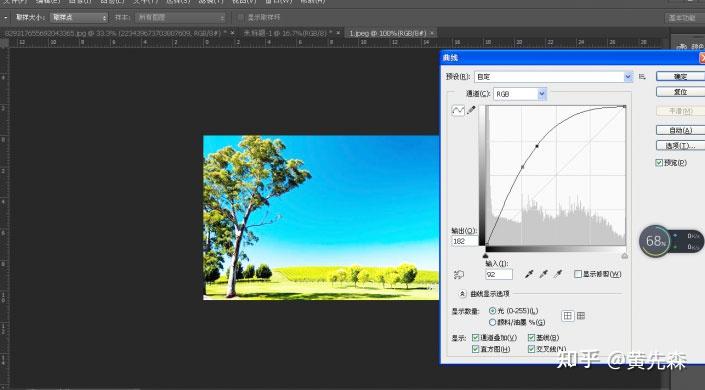Pick the black point eyedropper
Viewport: 705px width, 390px height.
point(529,274)
